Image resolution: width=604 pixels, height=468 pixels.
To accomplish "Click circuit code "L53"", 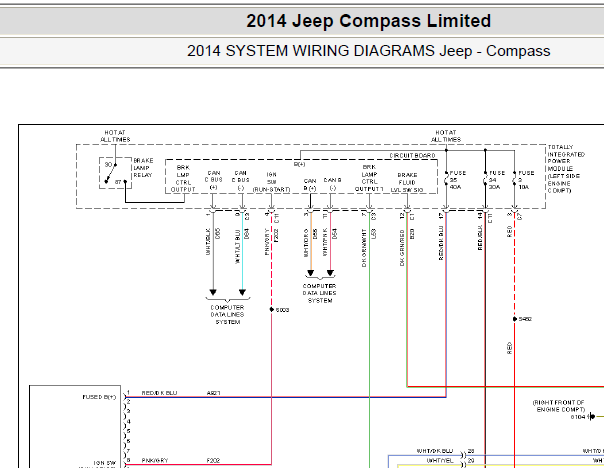I will tap(373, 234).
